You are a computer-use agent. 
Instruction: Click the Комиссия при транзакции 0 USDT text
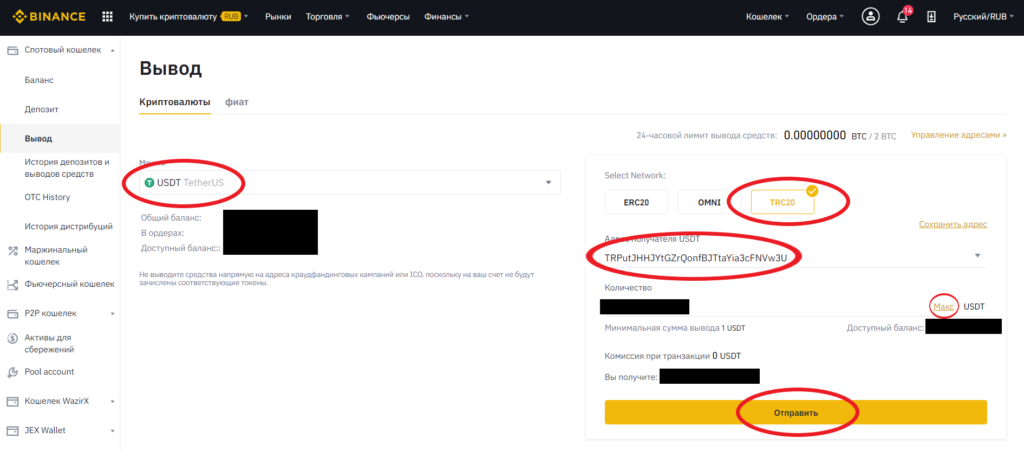[x=673, y=356]
